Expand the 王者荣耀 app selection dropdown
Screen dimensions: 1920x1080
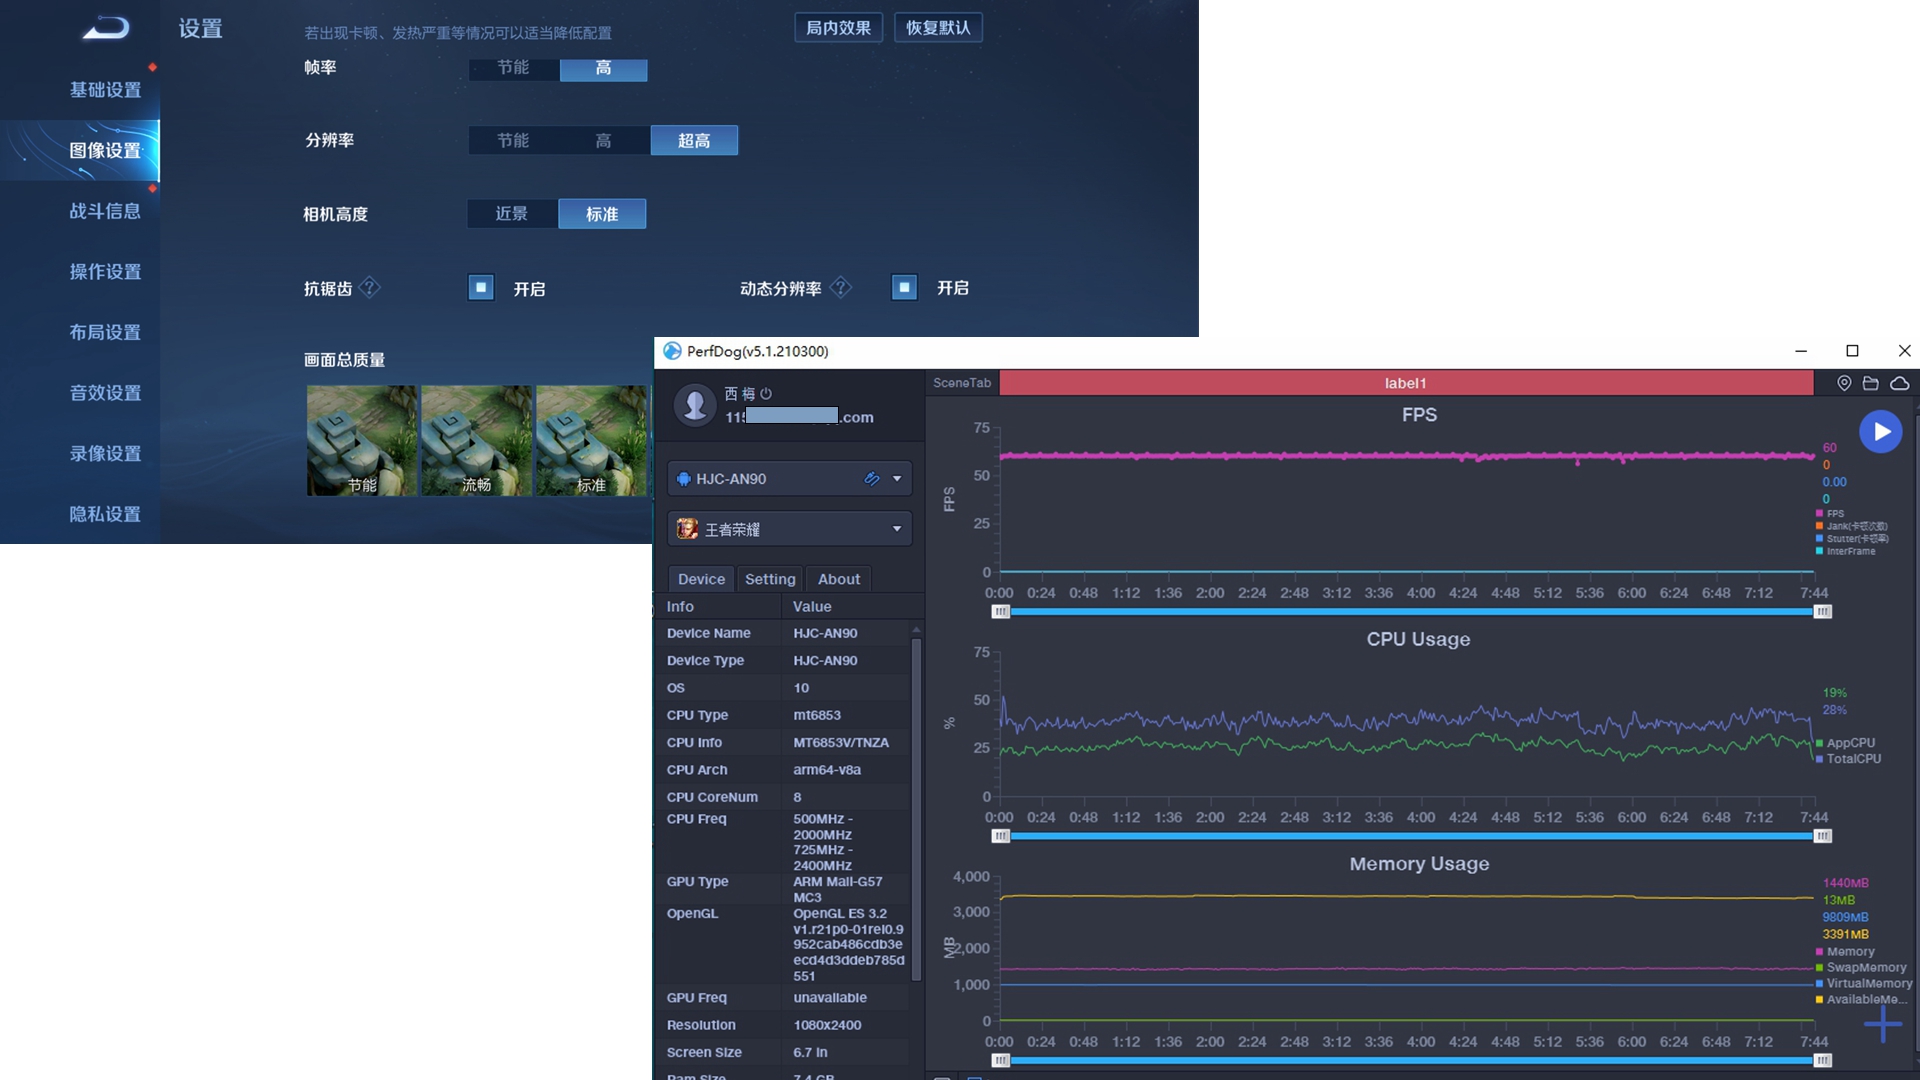click(x=897, y=529)
